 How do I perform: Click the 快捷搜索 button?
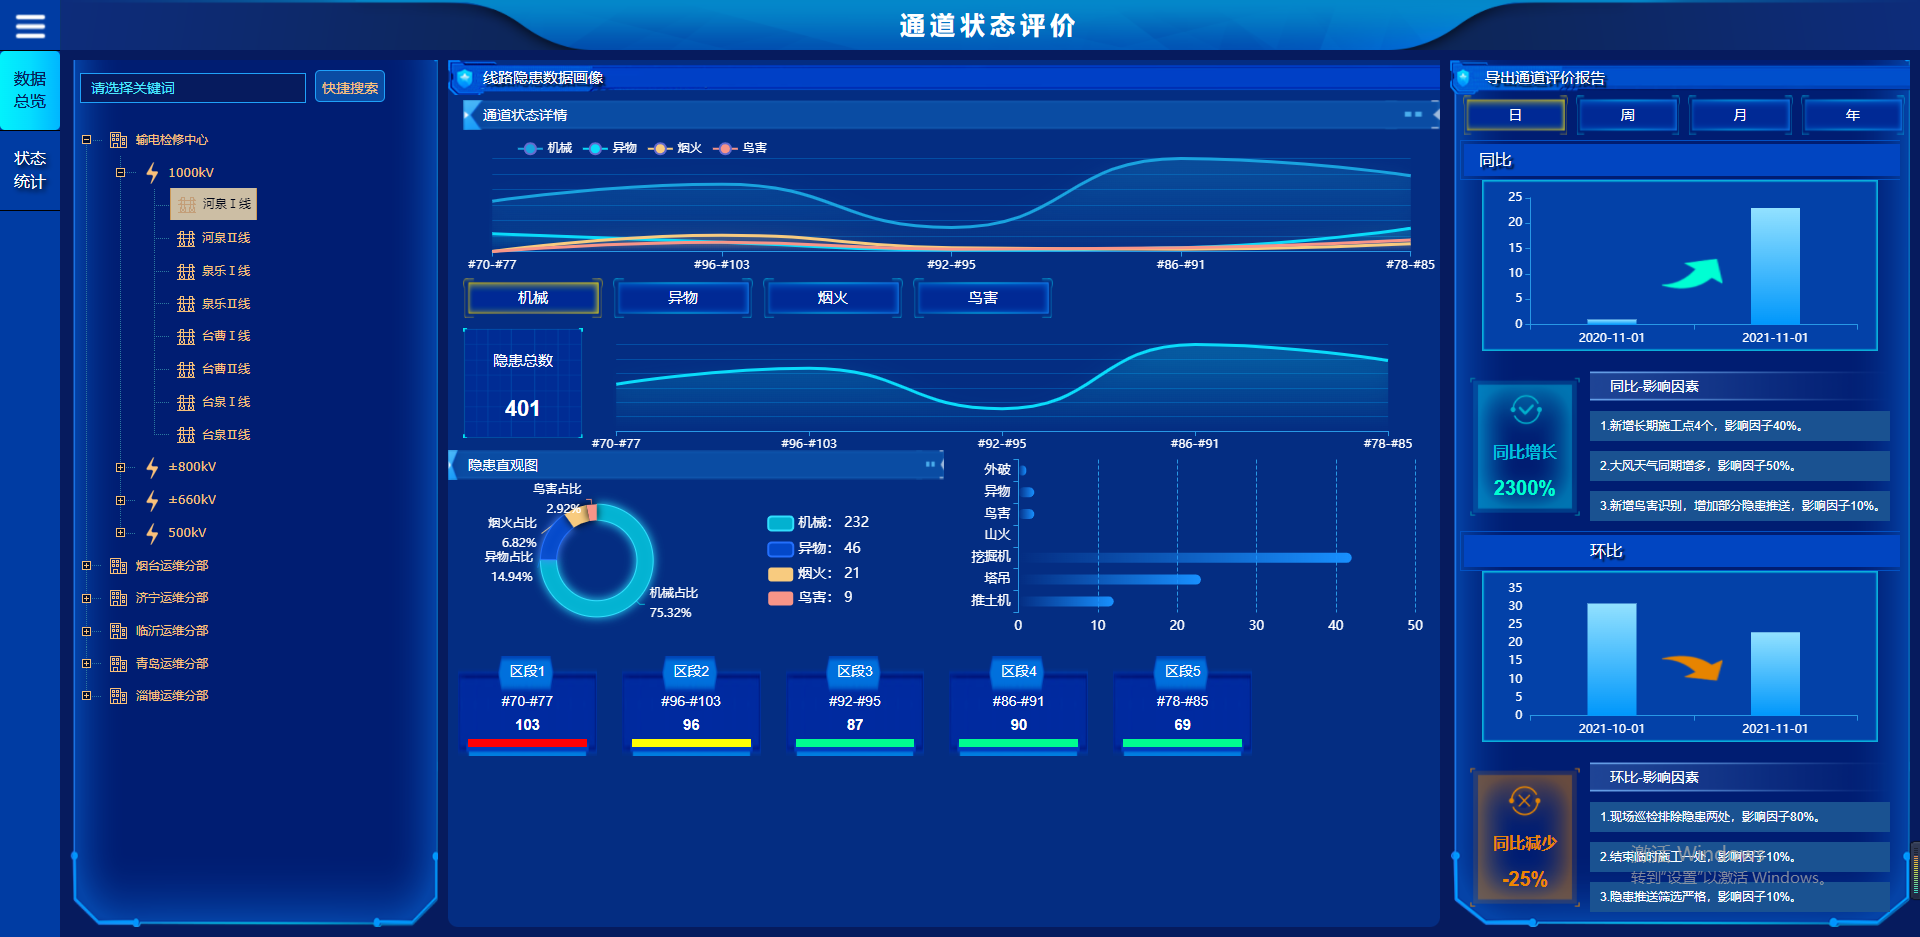[x=350, y=88]
